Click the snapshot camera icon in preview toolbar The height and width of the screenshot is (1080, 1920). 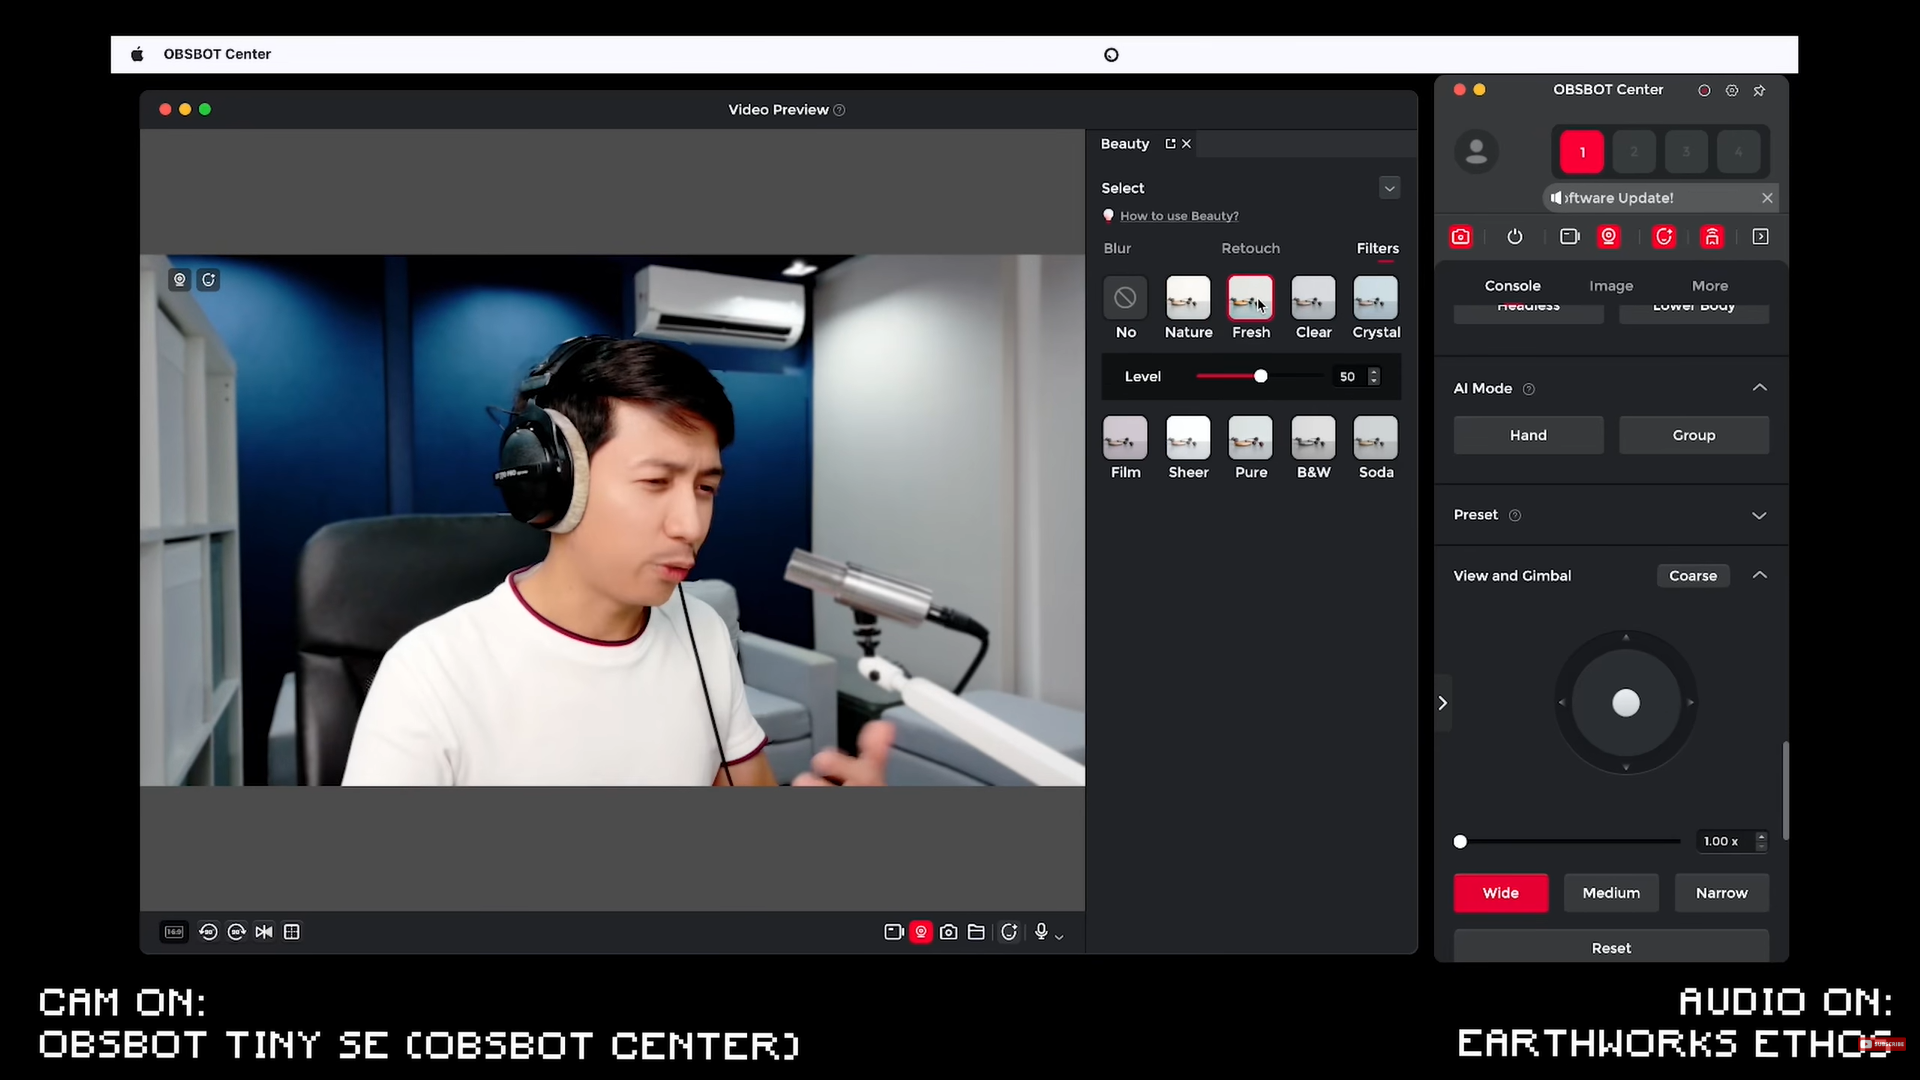click(x=948, y=932)
